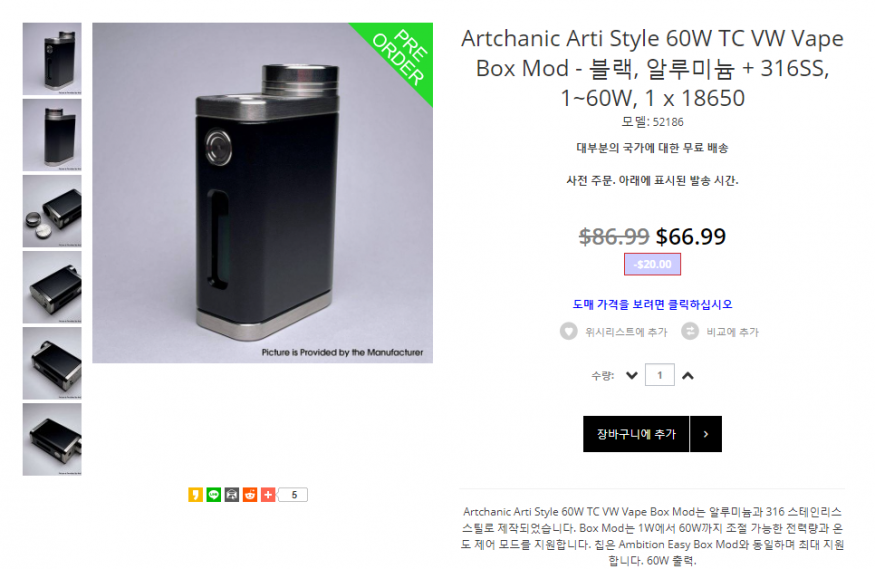Select the first product thumbnail
Viewport: 875px width, 569px height.
[x=52, y=59]
